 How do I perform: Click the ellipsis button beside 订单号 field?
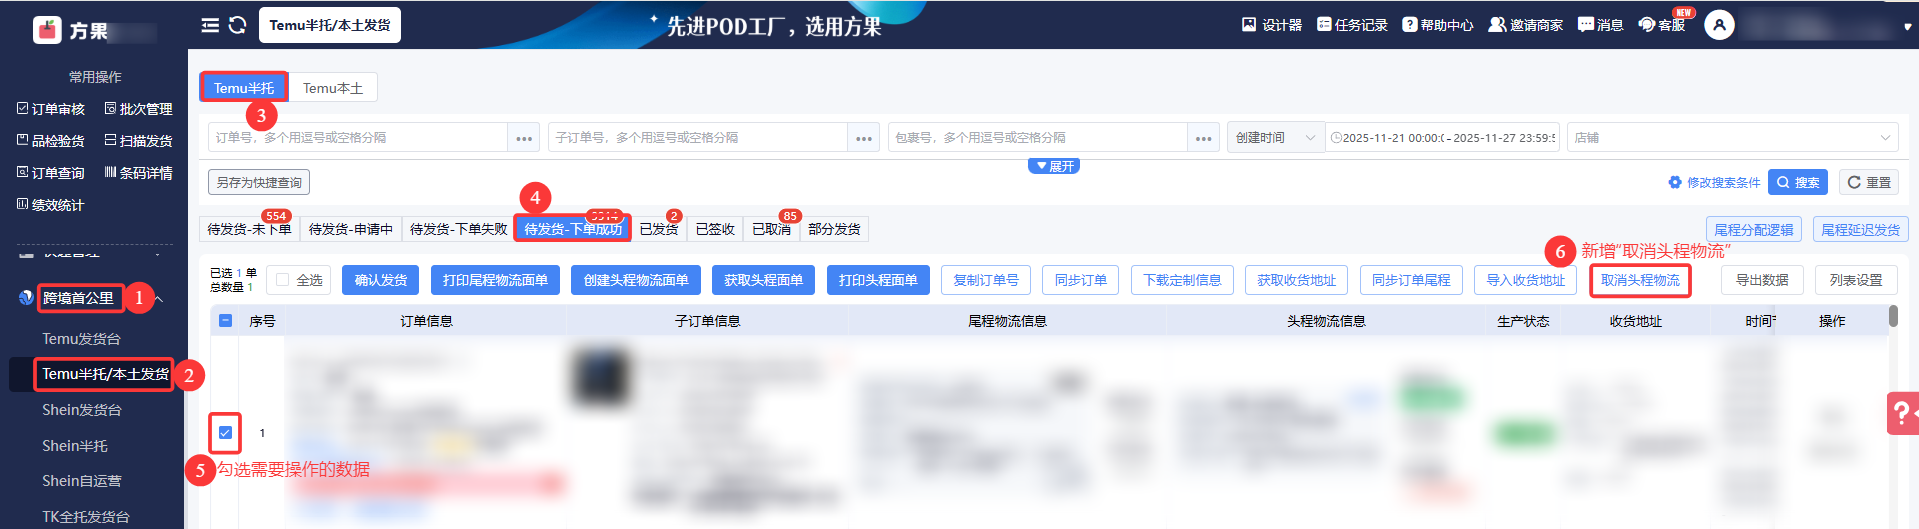coord(524,138)
